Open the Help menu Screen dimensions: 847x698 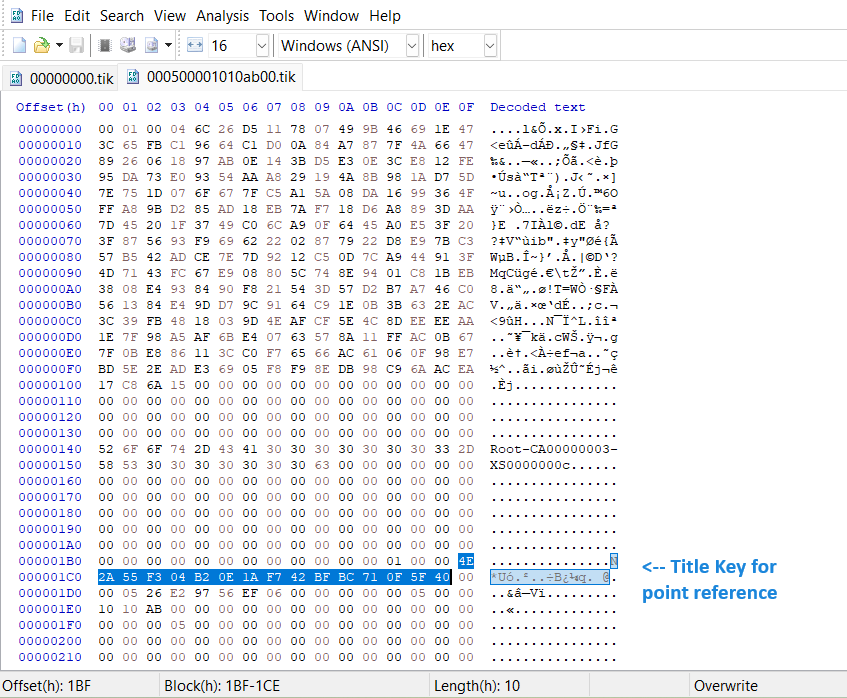click(x=385, y=16)
